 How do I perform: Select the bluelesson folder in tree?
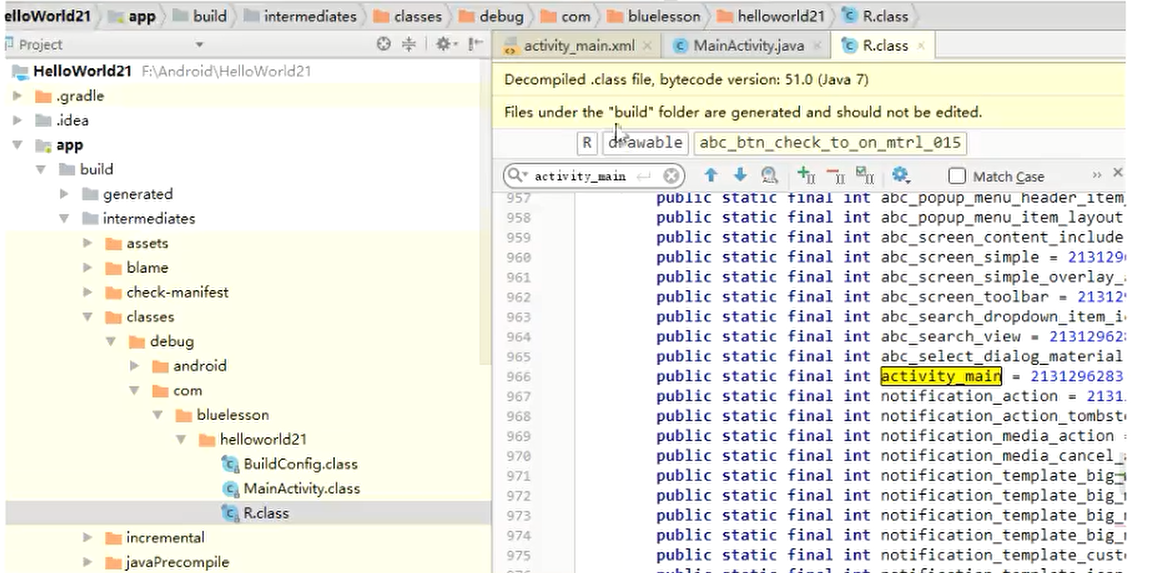click(233, 415)
